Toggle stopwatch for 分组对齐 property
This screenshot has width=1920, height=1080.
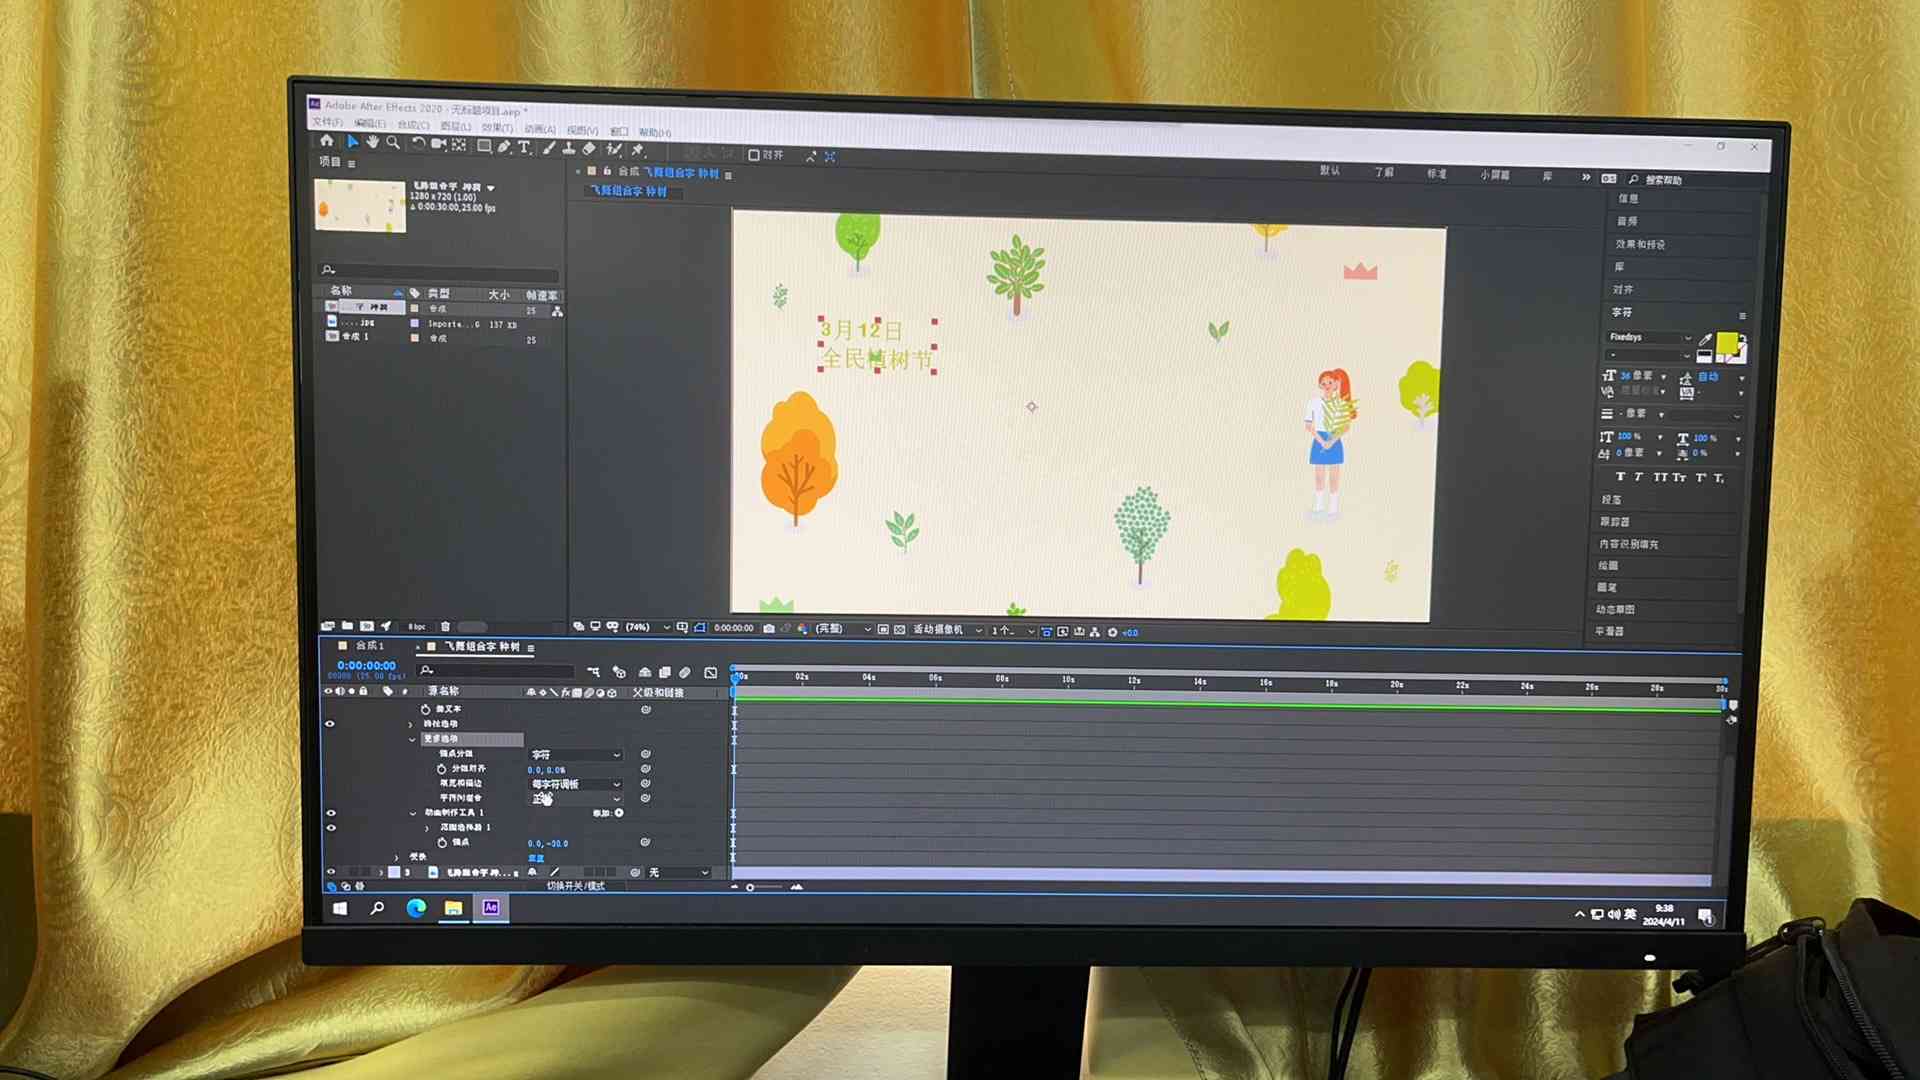point(442,769)
